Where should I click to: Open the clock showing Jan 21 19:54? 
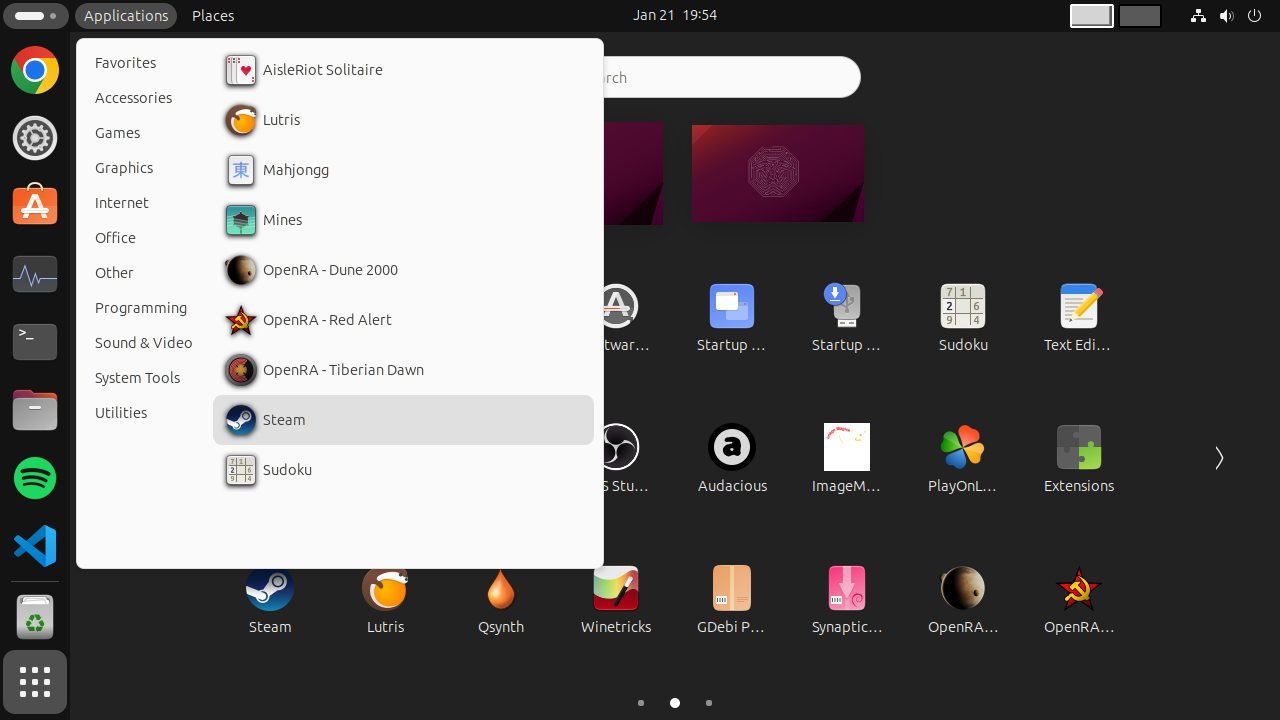675,15
